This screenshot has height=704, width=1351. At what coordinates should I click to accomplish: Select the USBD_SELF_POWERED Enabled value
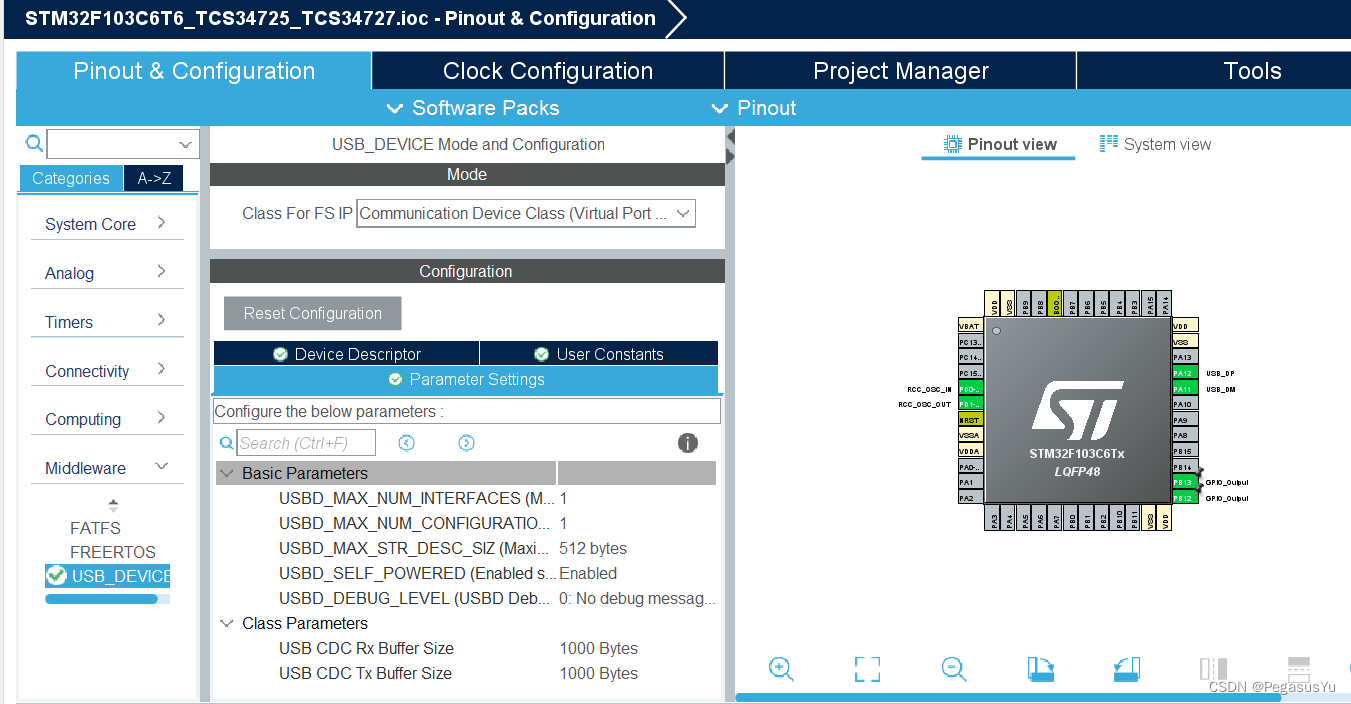(588, 573)
